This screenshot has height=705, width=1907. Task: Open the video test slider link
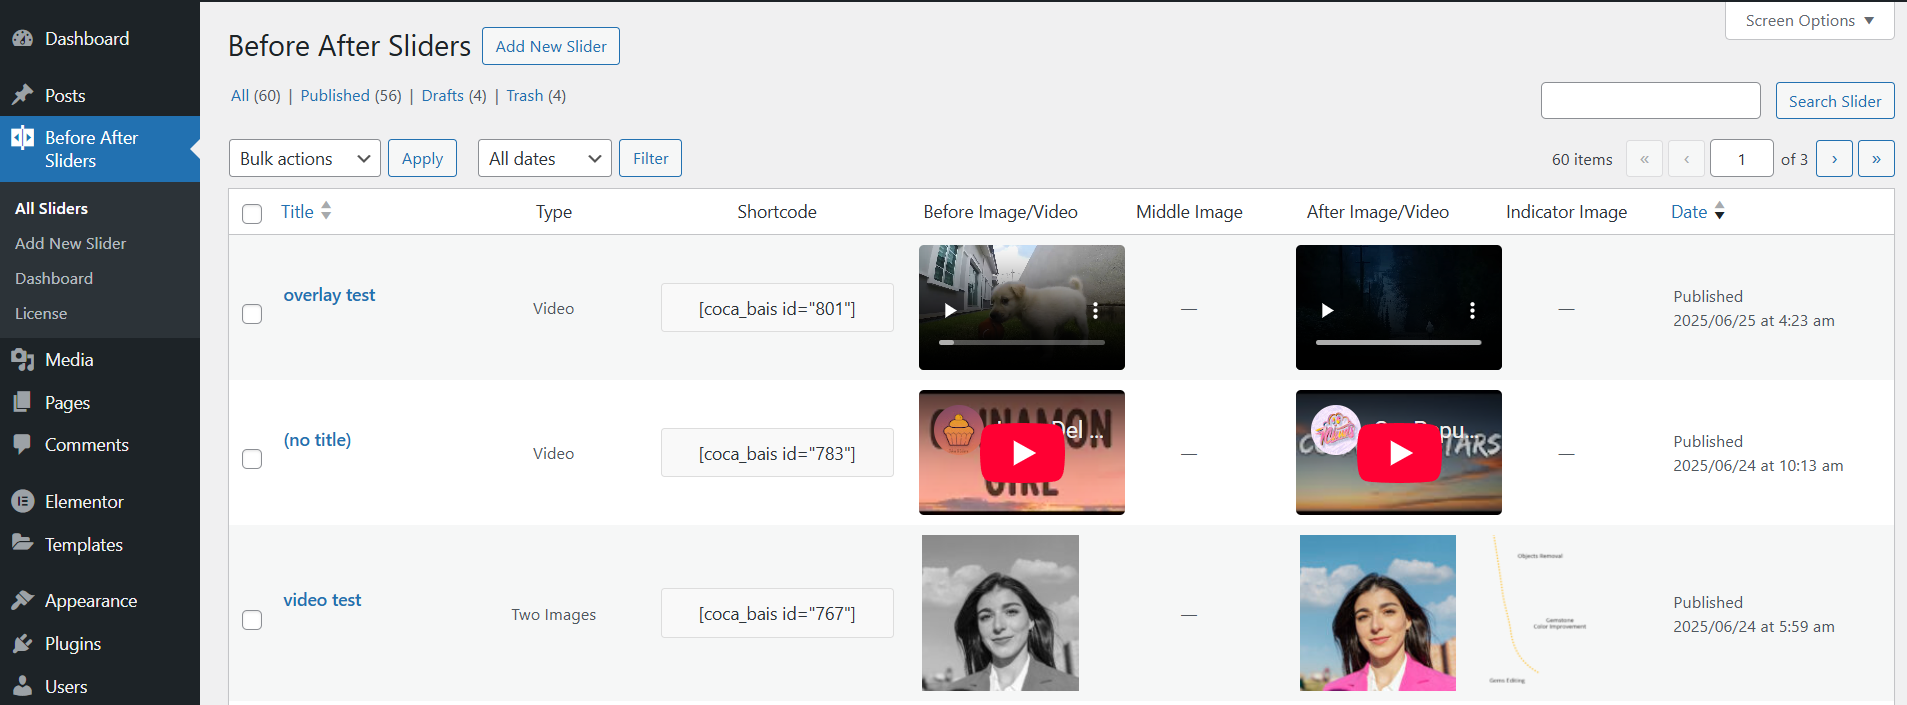pos(322,600)
